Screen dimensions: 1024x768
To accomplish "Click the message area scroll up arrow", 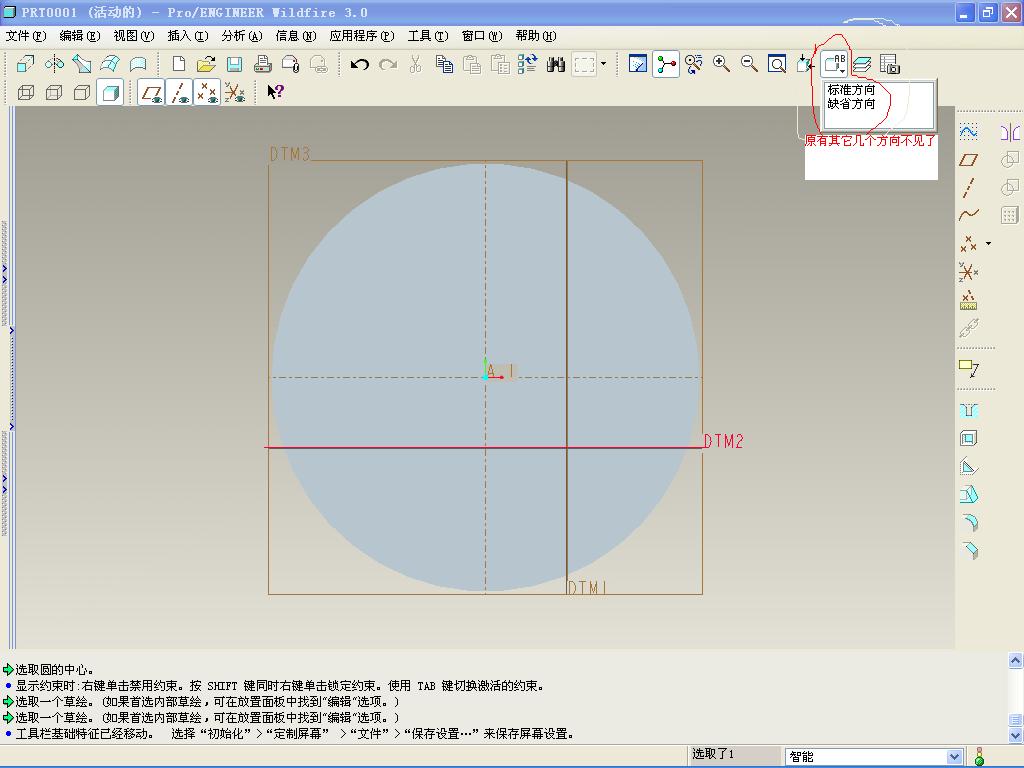I will (x=1016, y=661).
